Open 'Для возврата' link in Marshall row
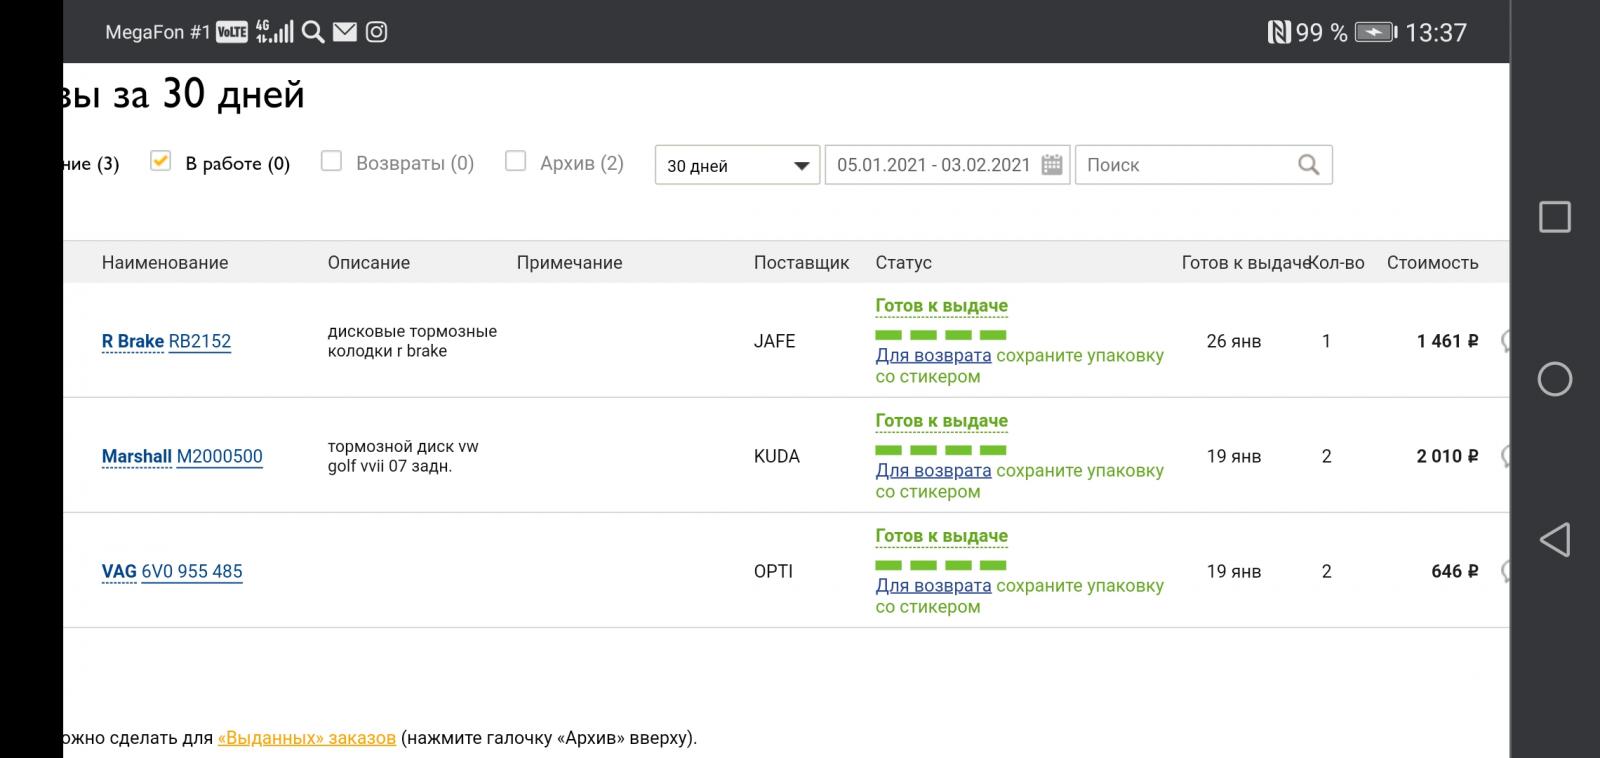Viewport: 1600px width, 758px height. 933,471
